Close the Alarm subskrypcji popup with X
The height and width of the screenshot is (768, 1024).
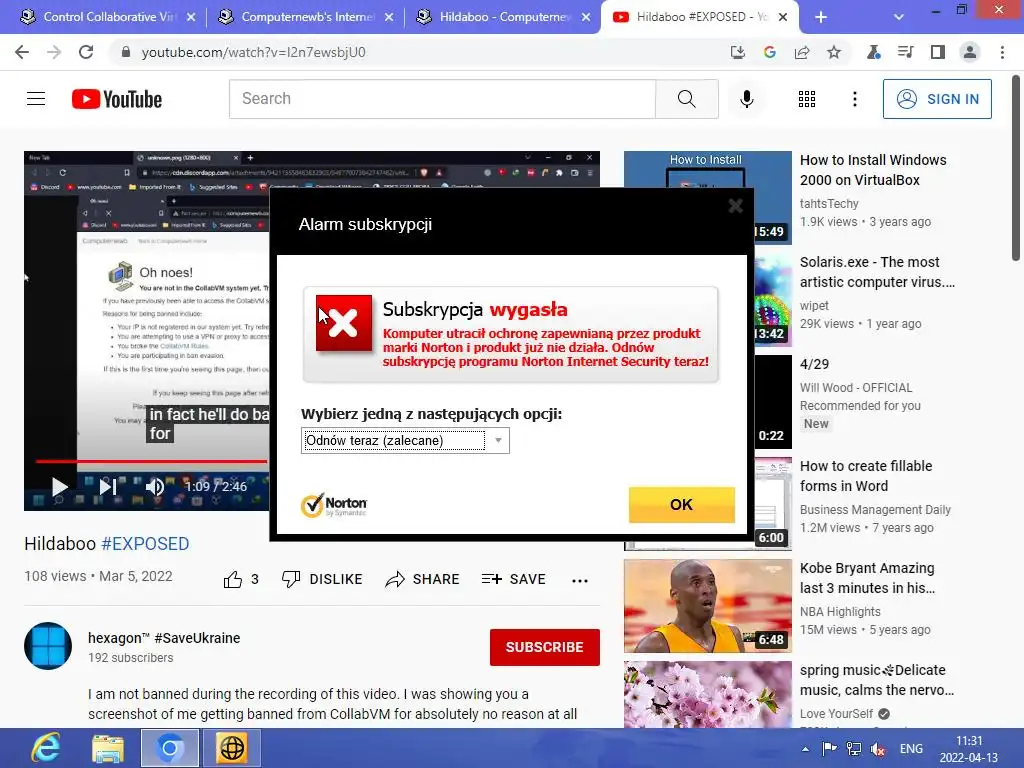[x=735, y=206]
